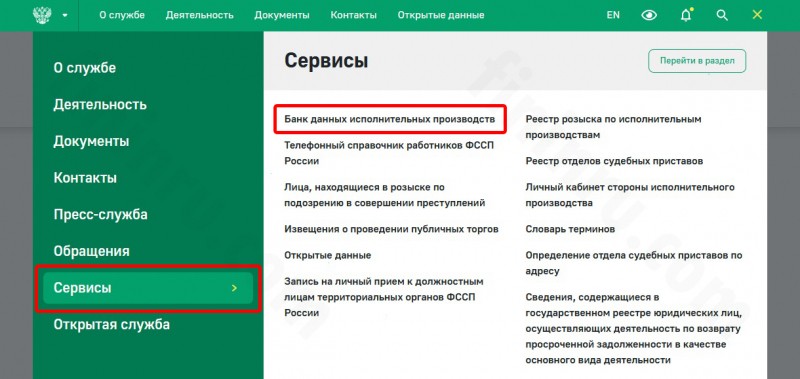Select 'Документы' in the green sidebar
800x379 pixels.
click(91, 141)
